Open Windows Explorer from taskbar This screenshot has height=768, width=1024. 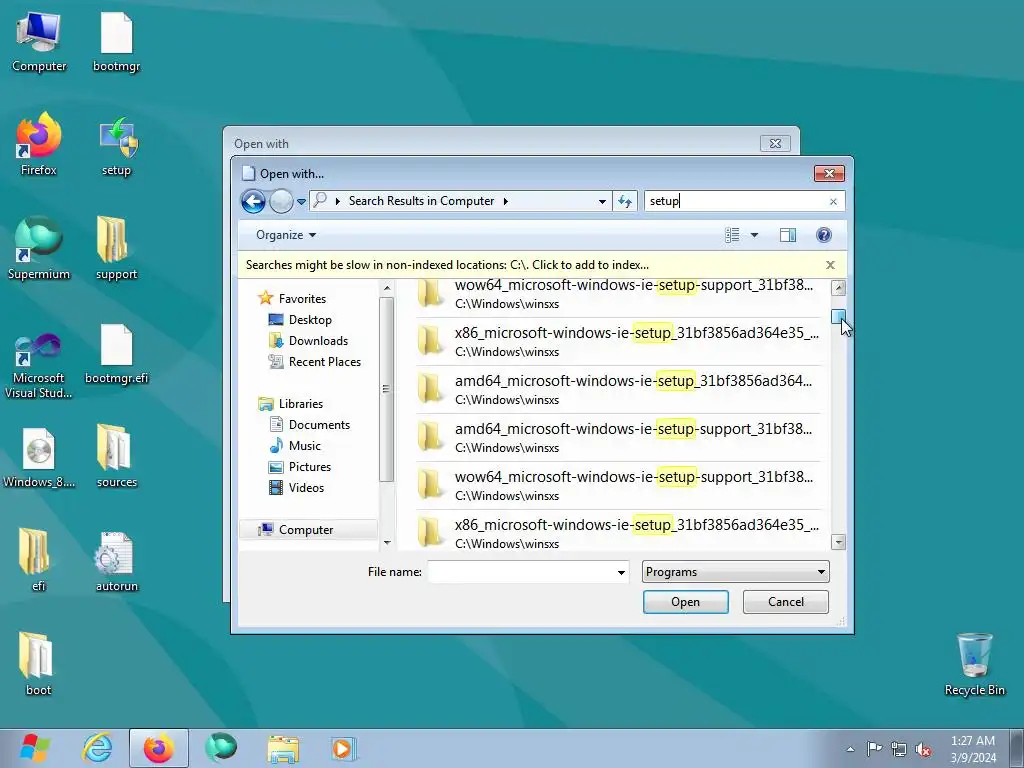click(x=283, y=748)
